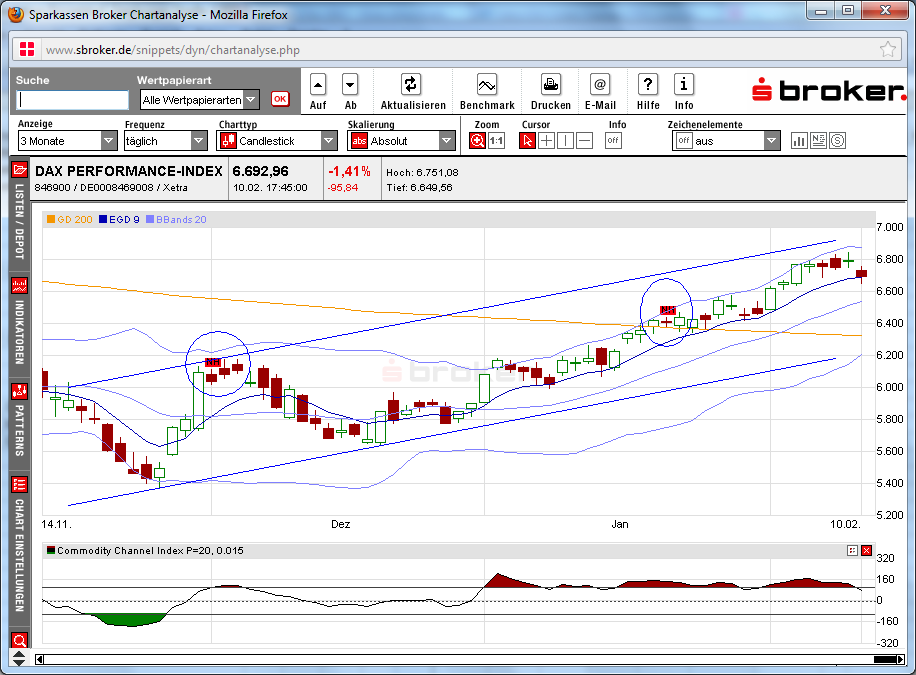Open the LISTEN / DEPOT side tab
Screen dimensions: 916x675
(19, 221)
